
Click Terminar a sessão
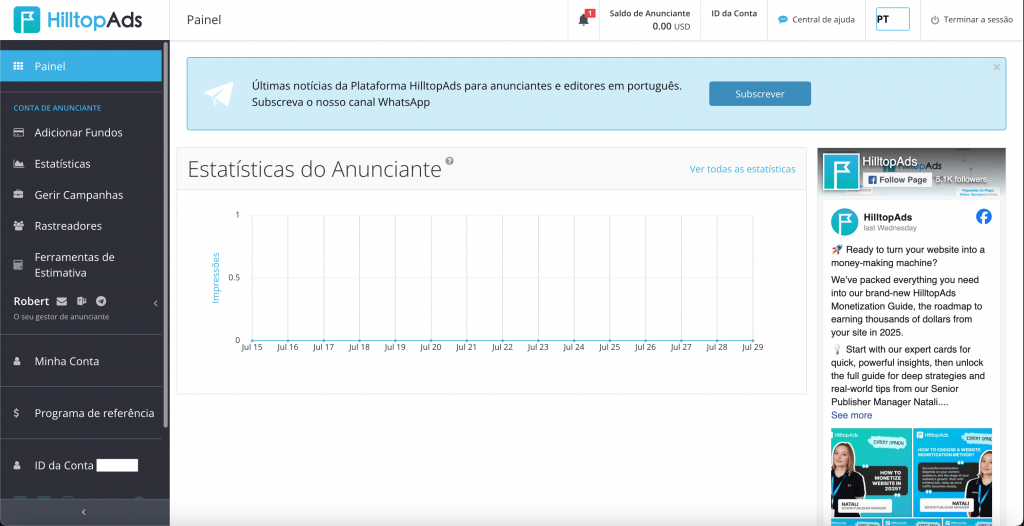coord(978,20)
